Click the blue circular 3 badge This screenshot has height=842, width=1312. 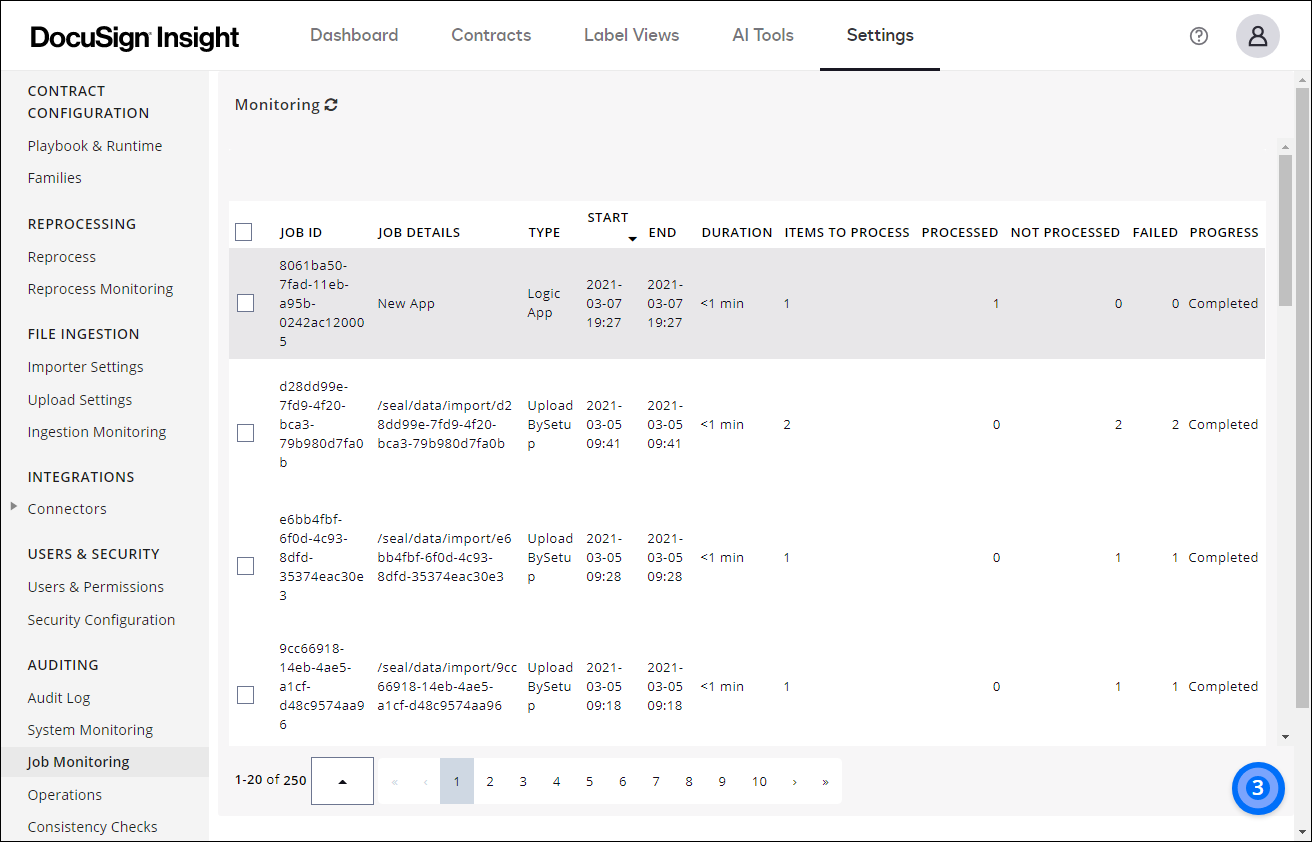click(x=1258, y=789)
